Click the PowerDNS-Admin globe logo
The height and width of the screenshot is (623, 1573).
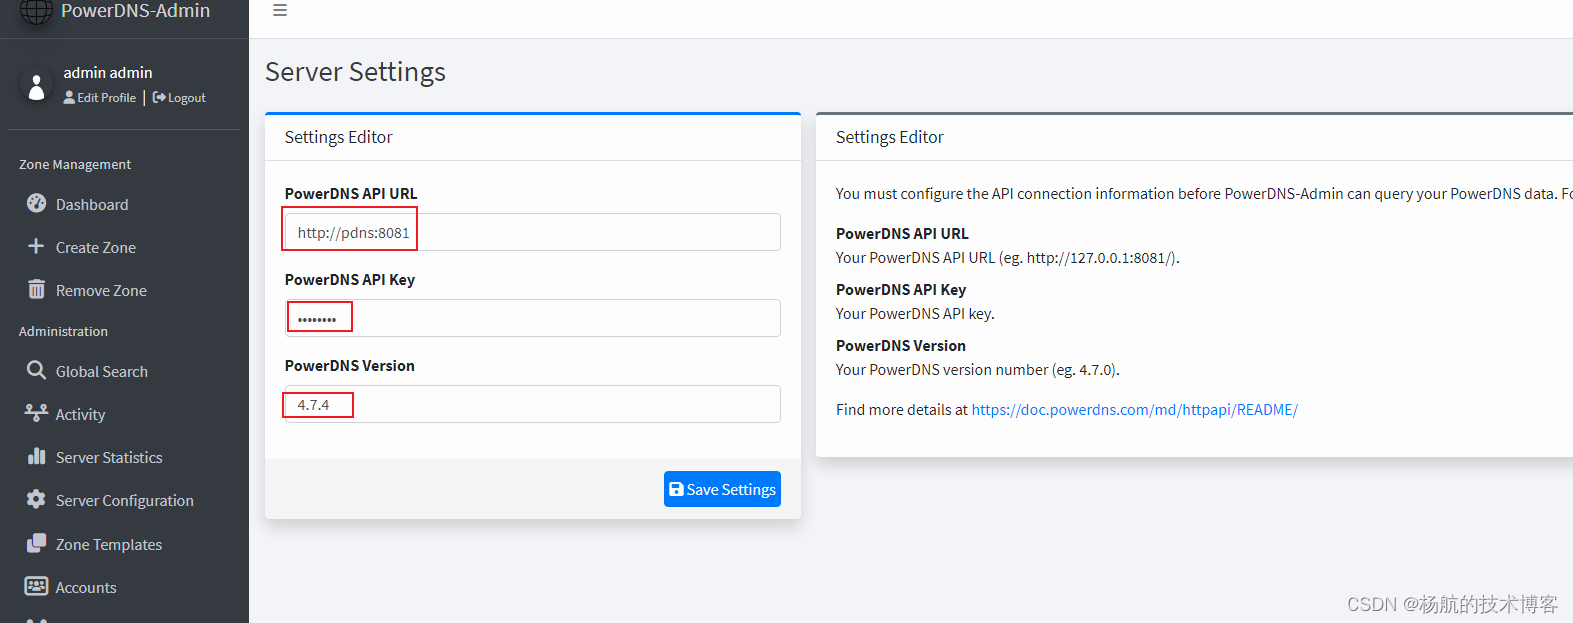37,11
